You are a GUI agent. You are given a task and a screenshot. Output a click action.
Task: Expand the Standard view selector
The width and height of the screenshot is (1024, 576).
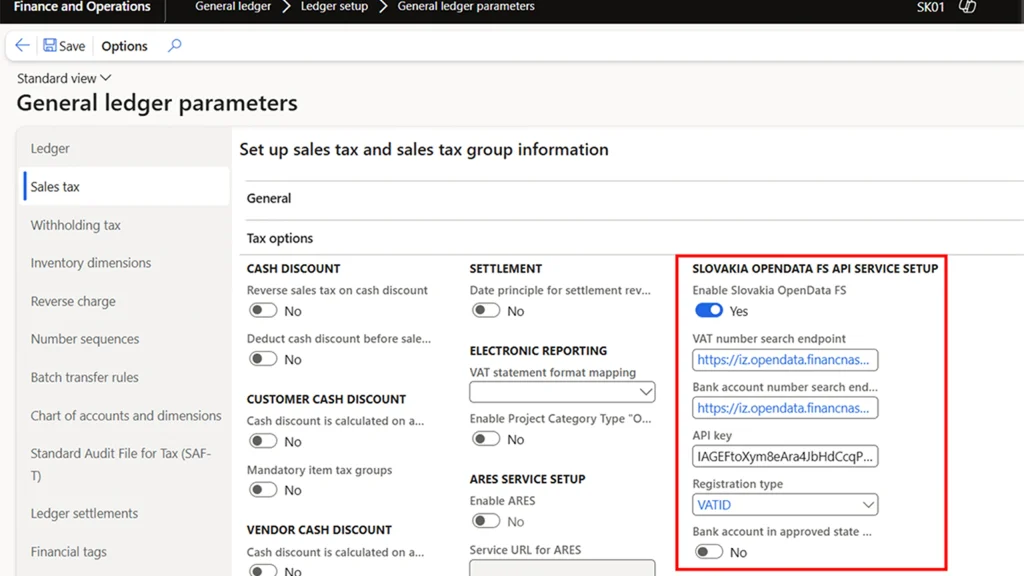(x=64, y=78)
